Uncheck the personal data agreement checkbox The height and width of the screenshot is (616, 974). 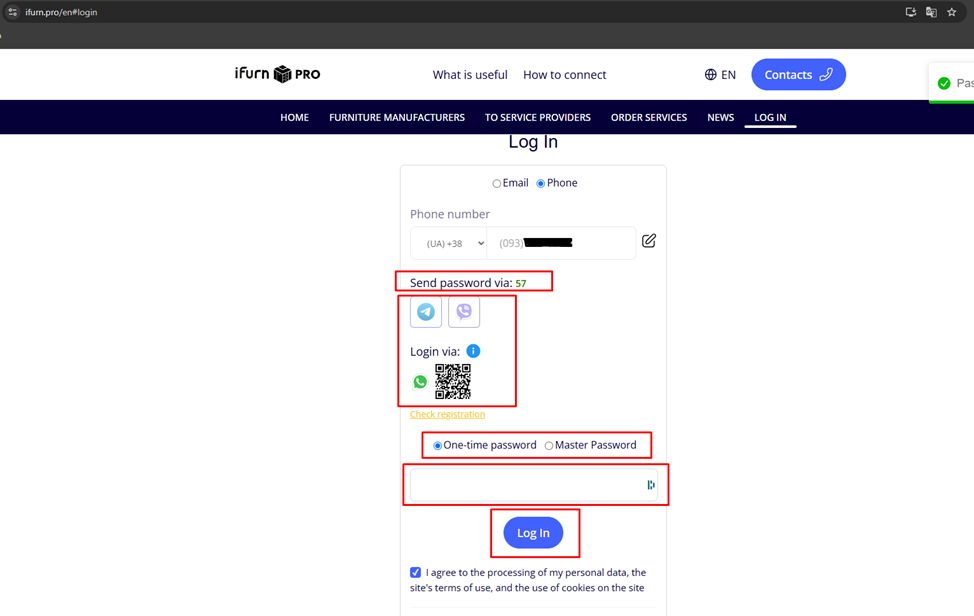[416, 573]
